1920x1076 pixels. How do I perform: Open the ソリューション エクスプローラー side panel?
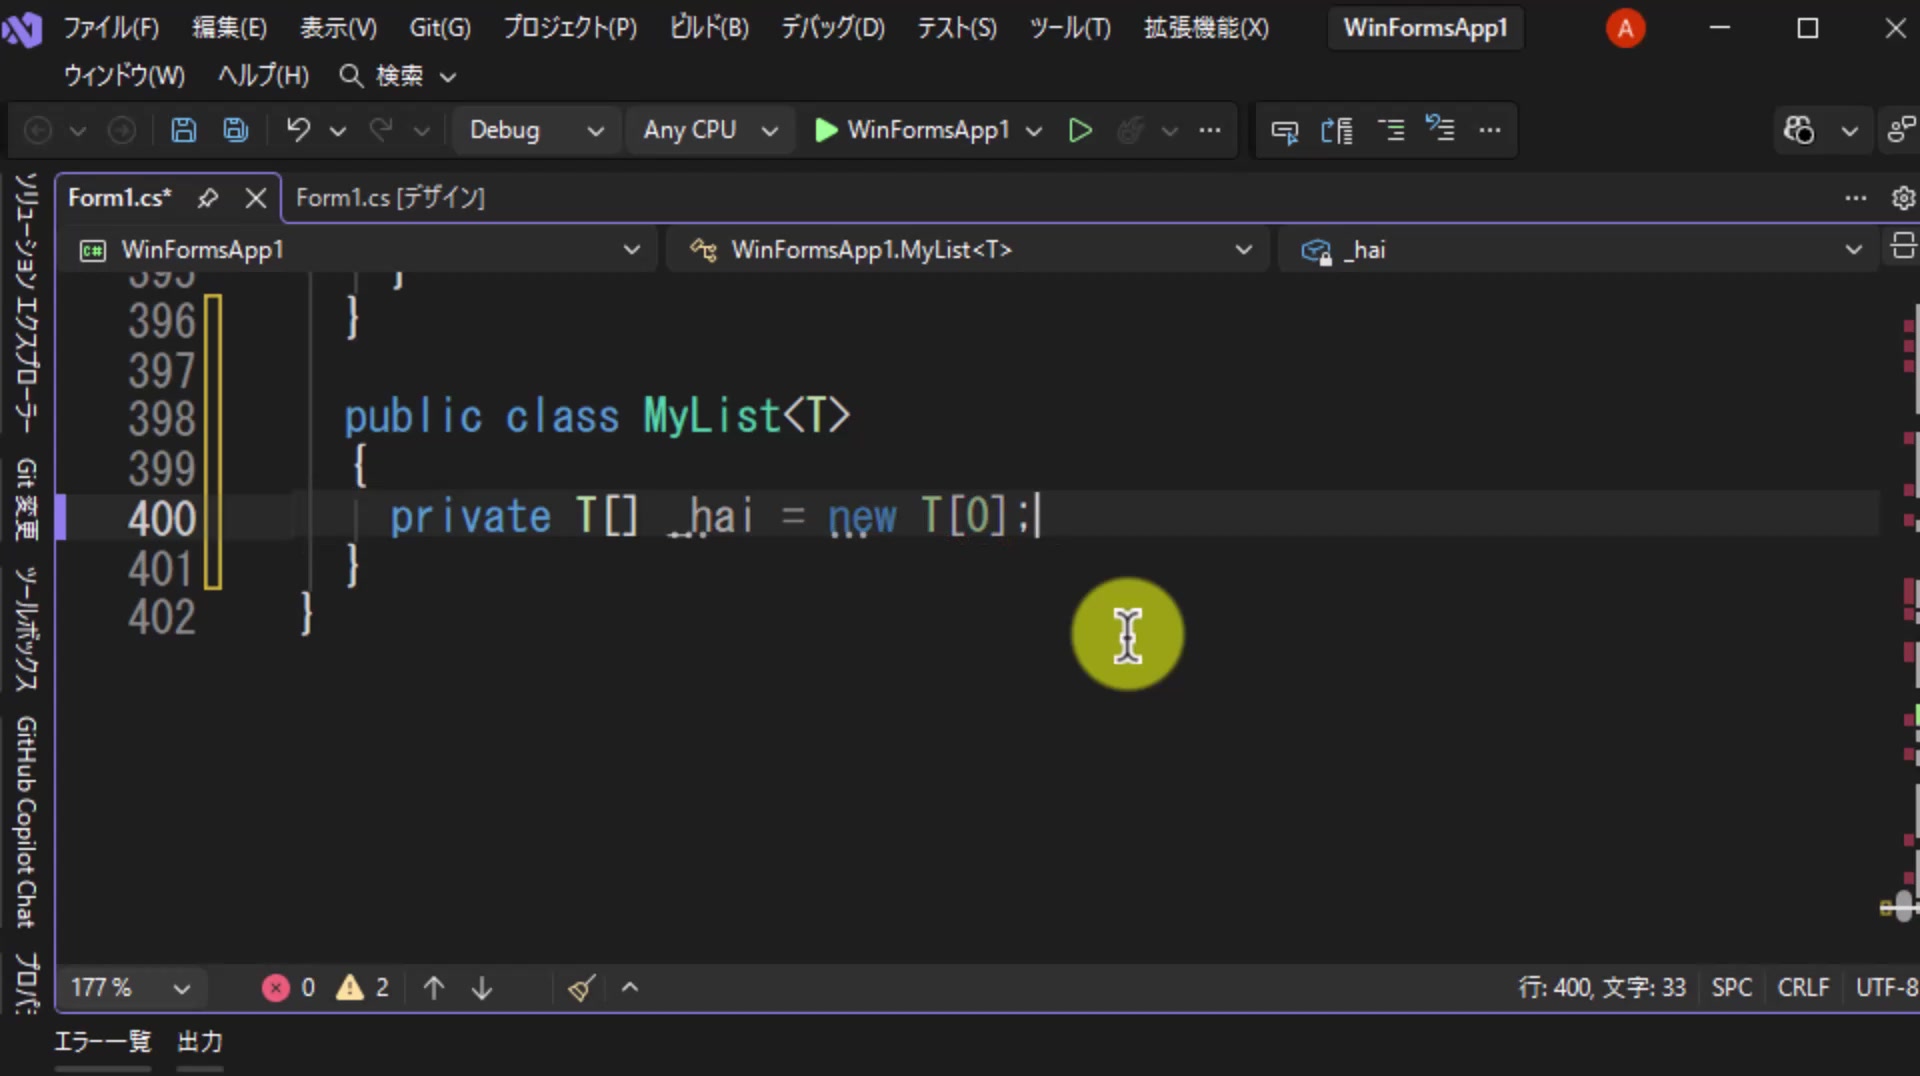[x=27, y=303]
